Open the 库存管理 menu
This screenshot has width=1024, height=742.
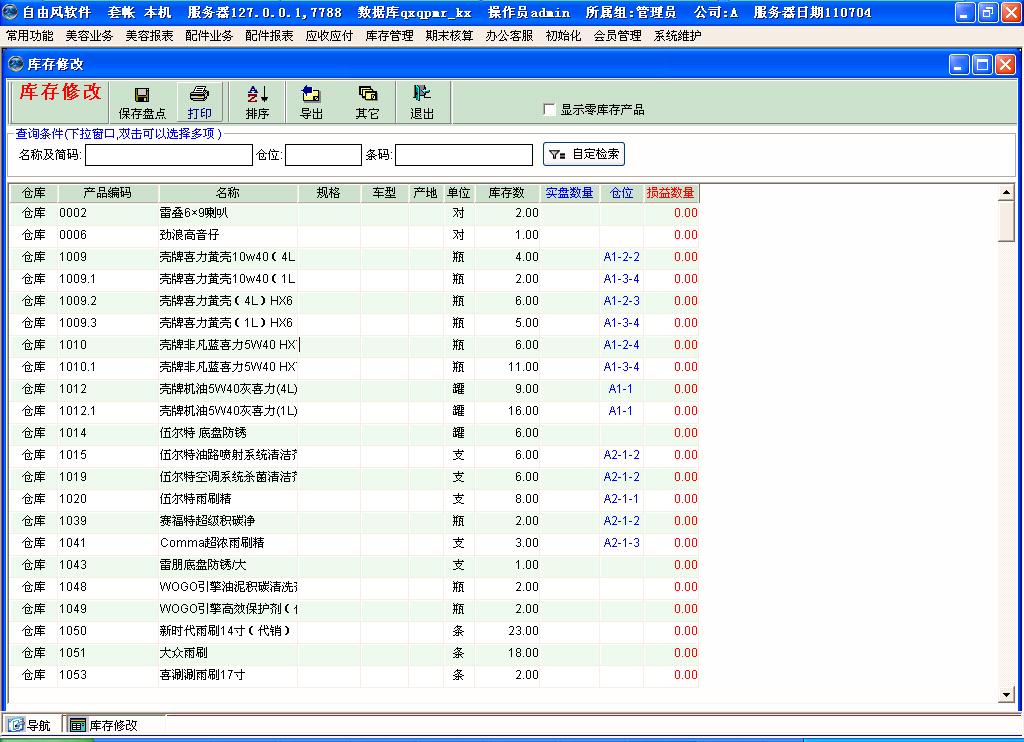[x=389, y=36]
